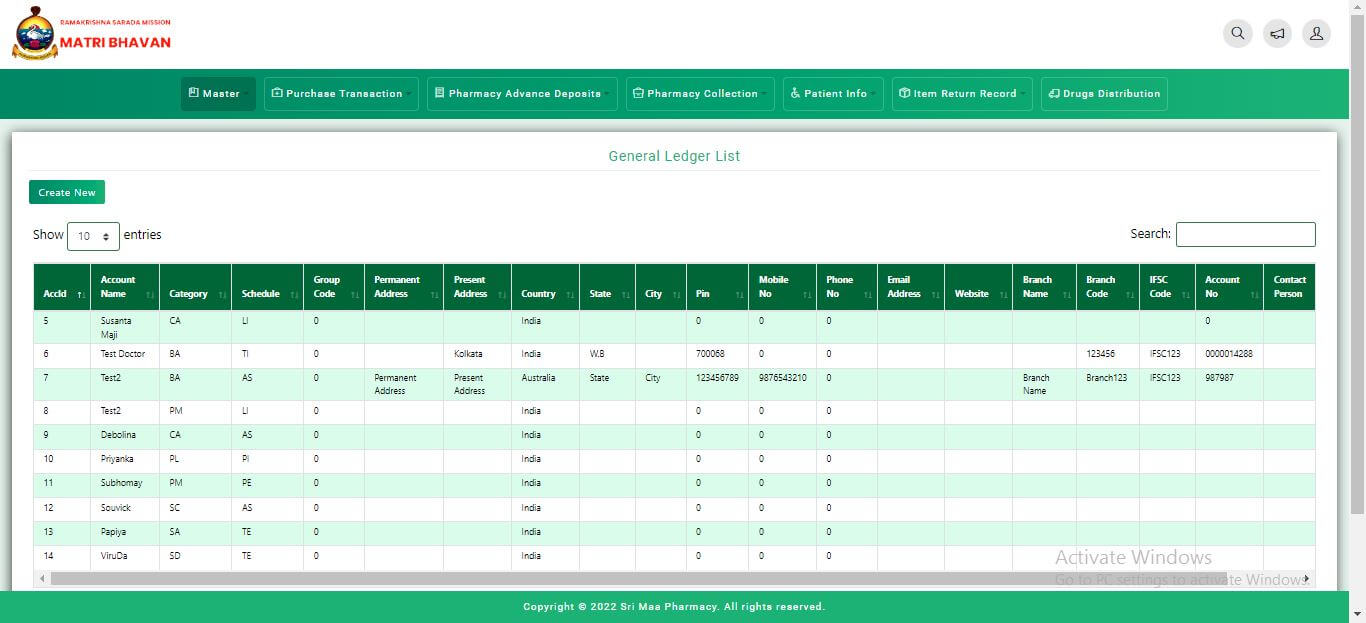Screen dimensions: 1366x623
Task: Sort table by Email Address column
Action: (910, 287)
